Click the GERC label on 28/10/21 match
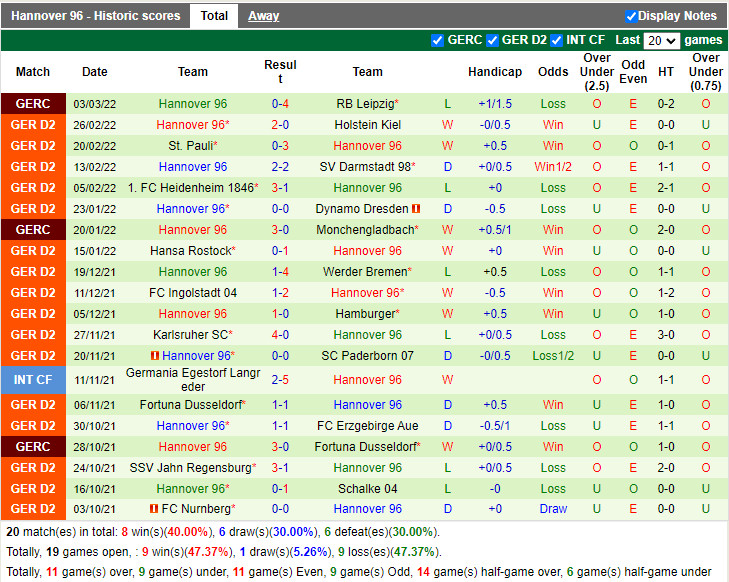Image resolution: width=729 pixels, height=582 pixels. (x=33, y=447)
